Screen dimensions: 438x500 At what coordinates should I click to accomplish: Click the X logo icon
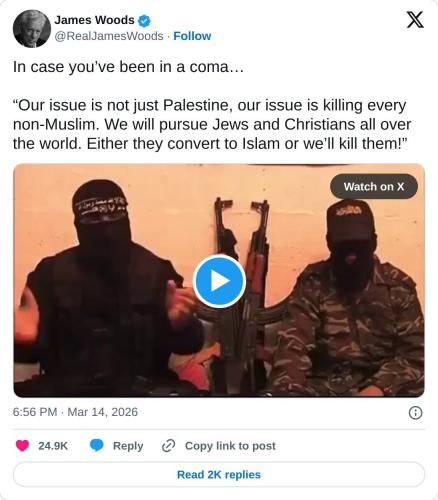415,20
